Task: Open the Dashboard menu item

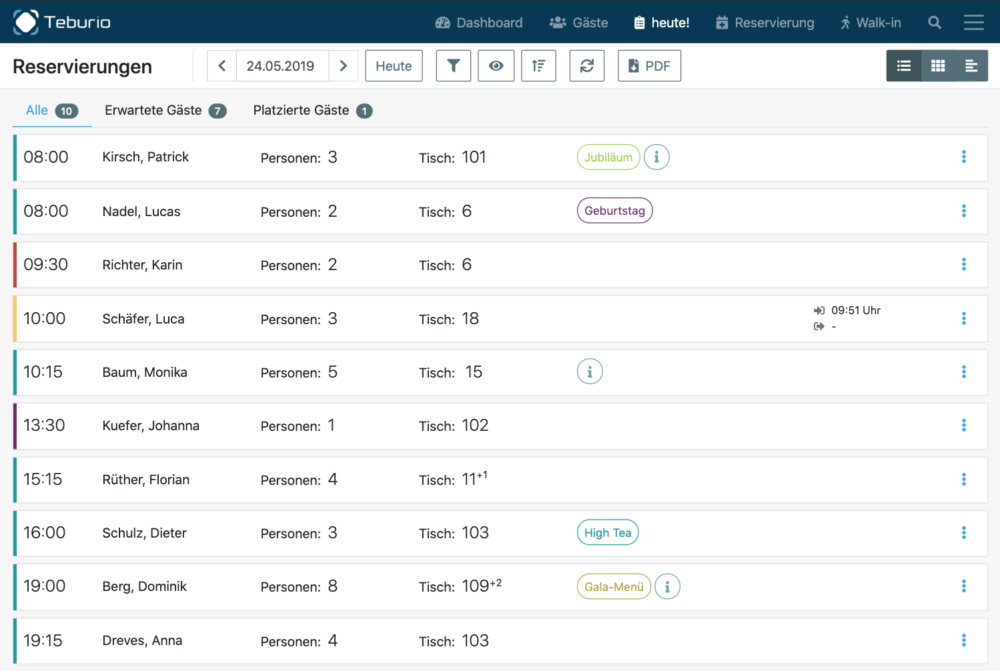Action: pos(479,23)
